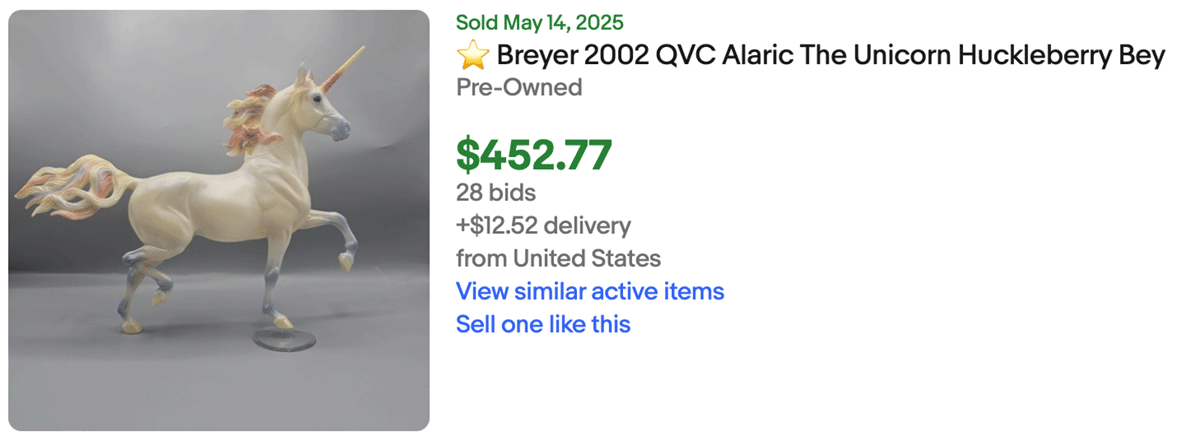Click View similar active items

(x=590, y=292)
